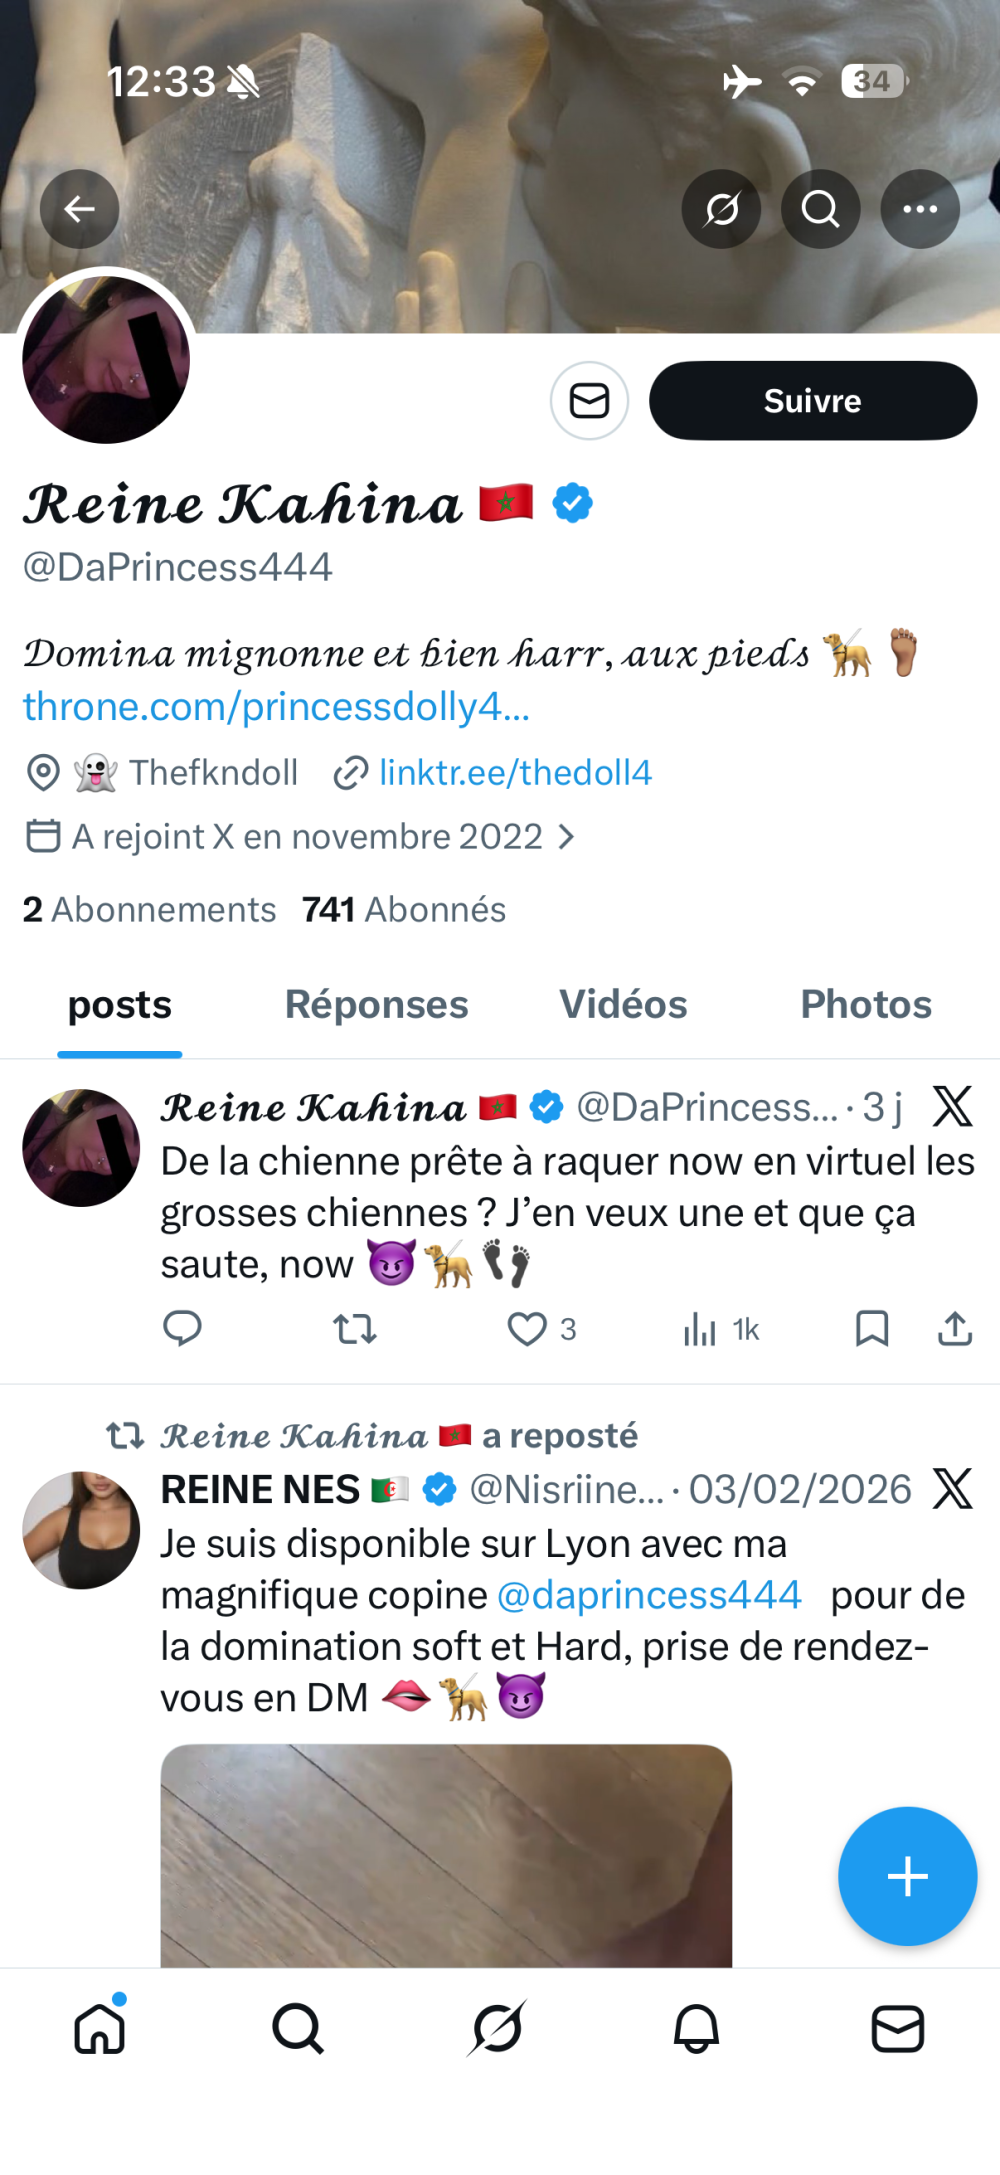This screenshot has width=1000, height=2175.
Task: Tap the back arrow button
Action: click(80, 209)
